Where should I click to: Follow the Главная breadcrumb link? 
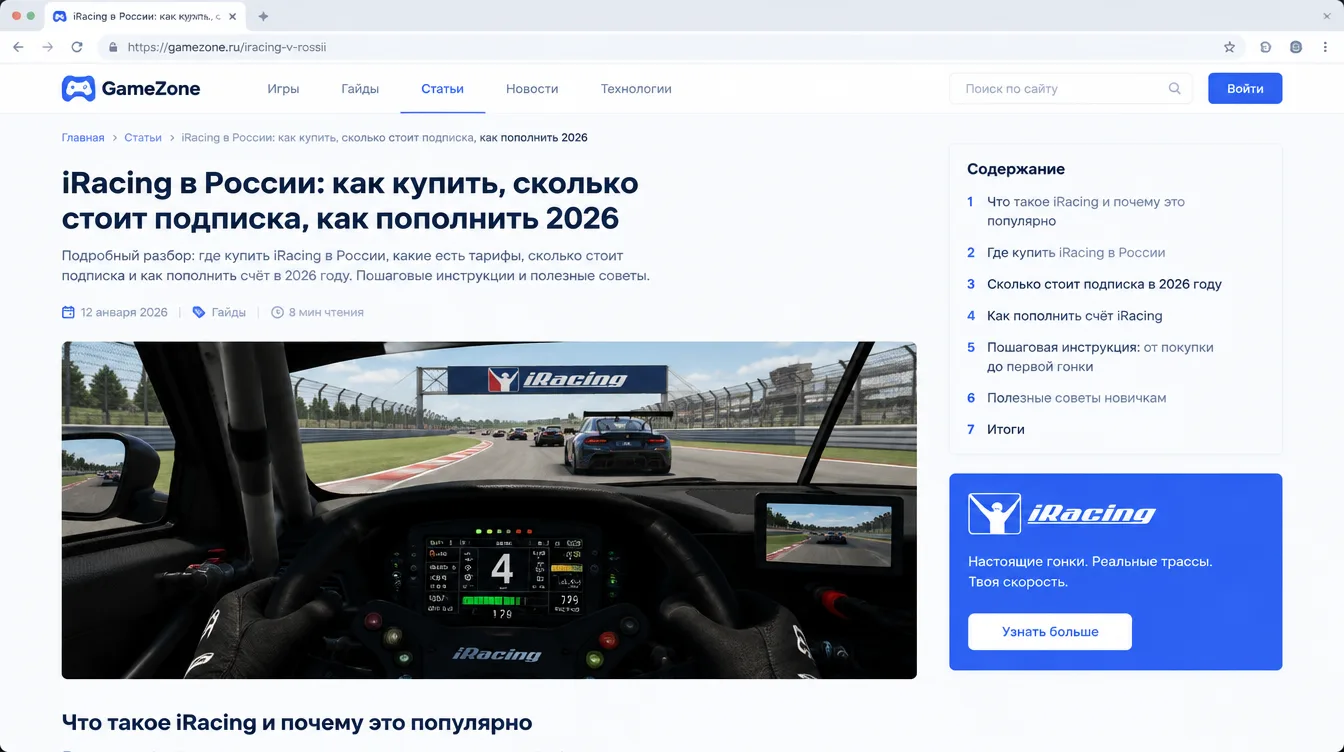tap(83, 137)
